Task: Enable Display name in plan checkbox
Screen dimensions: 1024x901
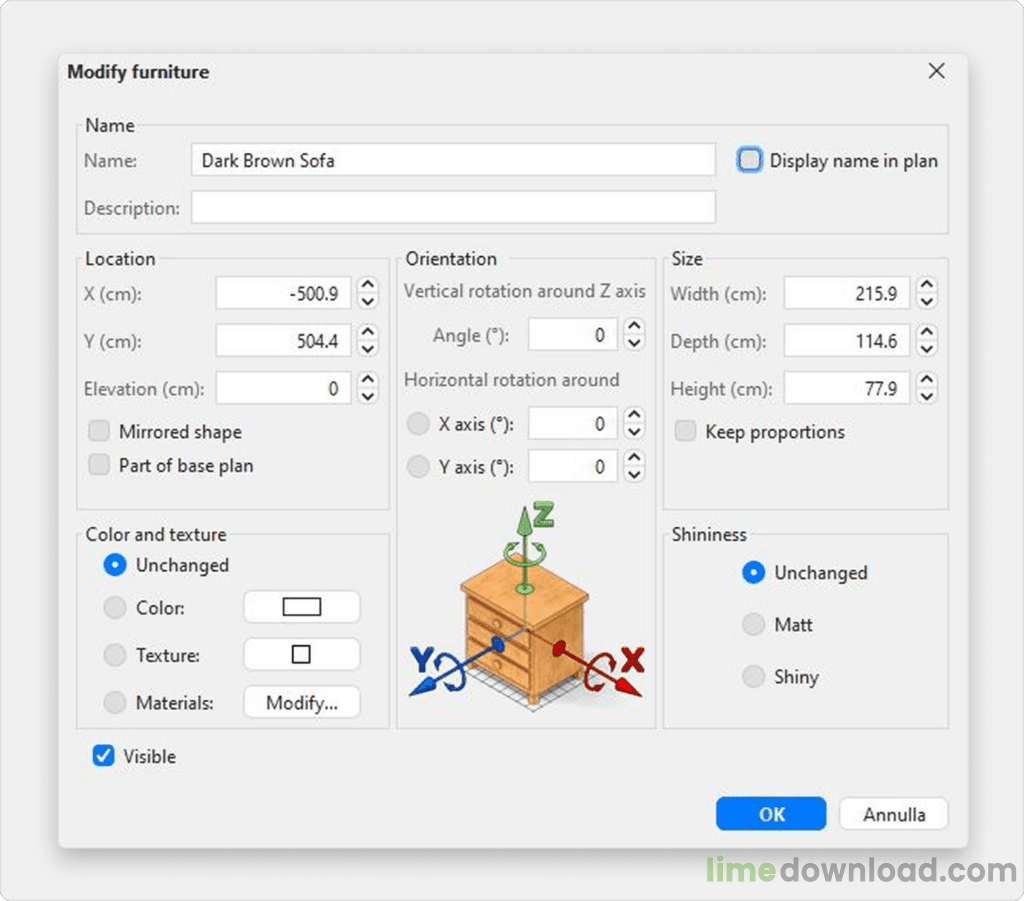Action: coord(749,160)
